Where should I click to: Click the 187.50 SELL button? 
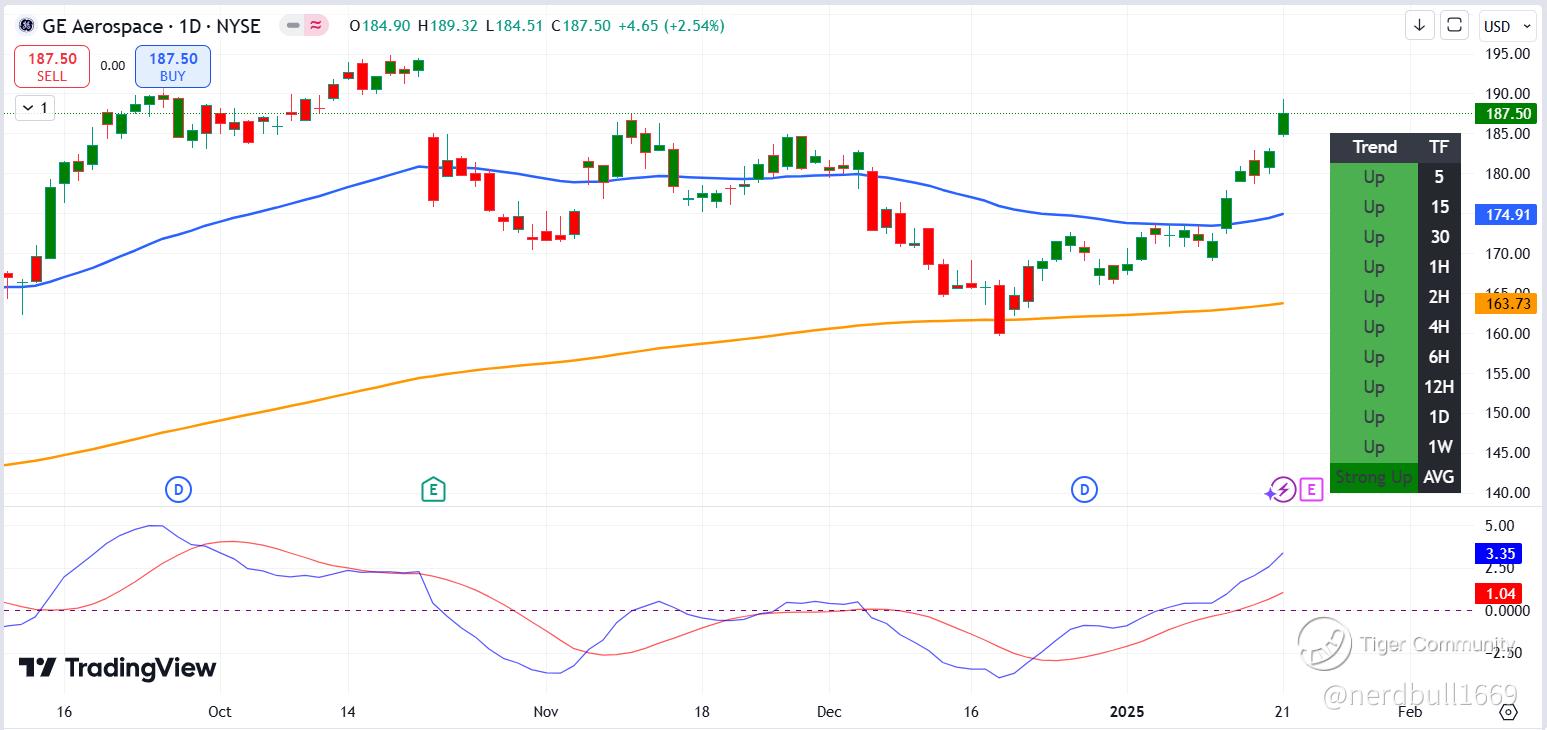point(52,67)
